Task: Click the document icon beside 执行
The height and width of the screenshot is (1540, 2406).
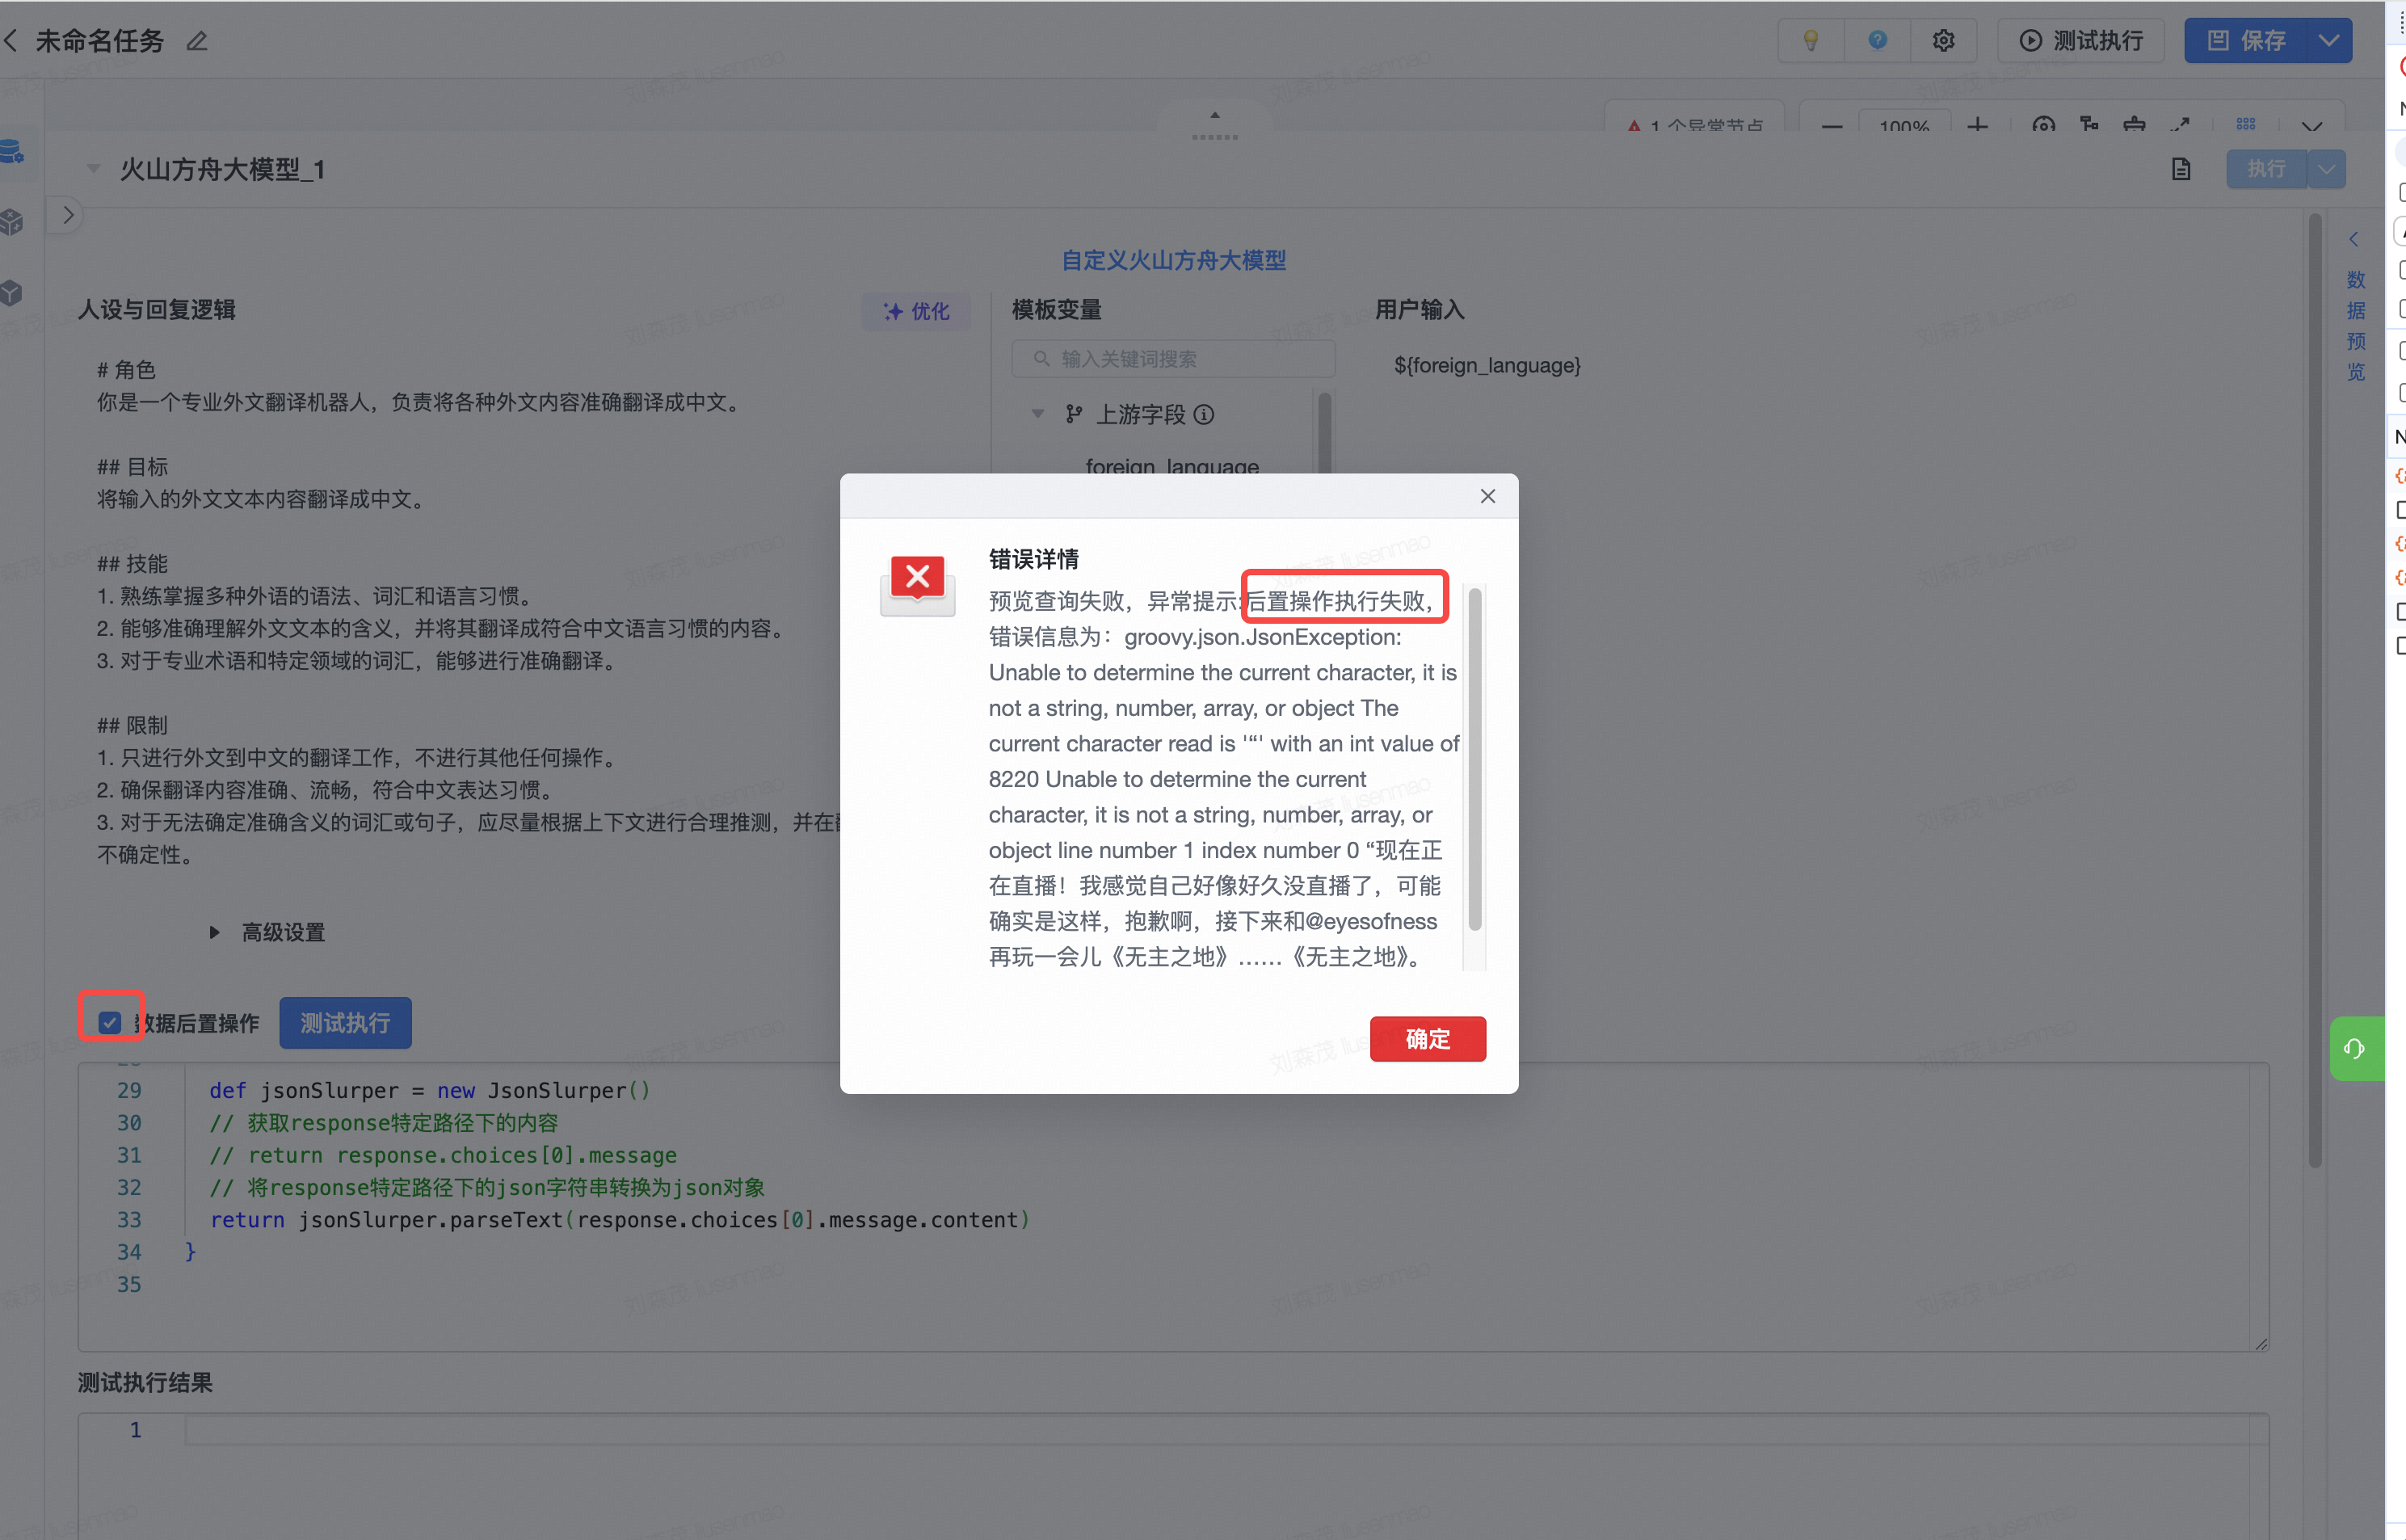Action: point(2180,169)
